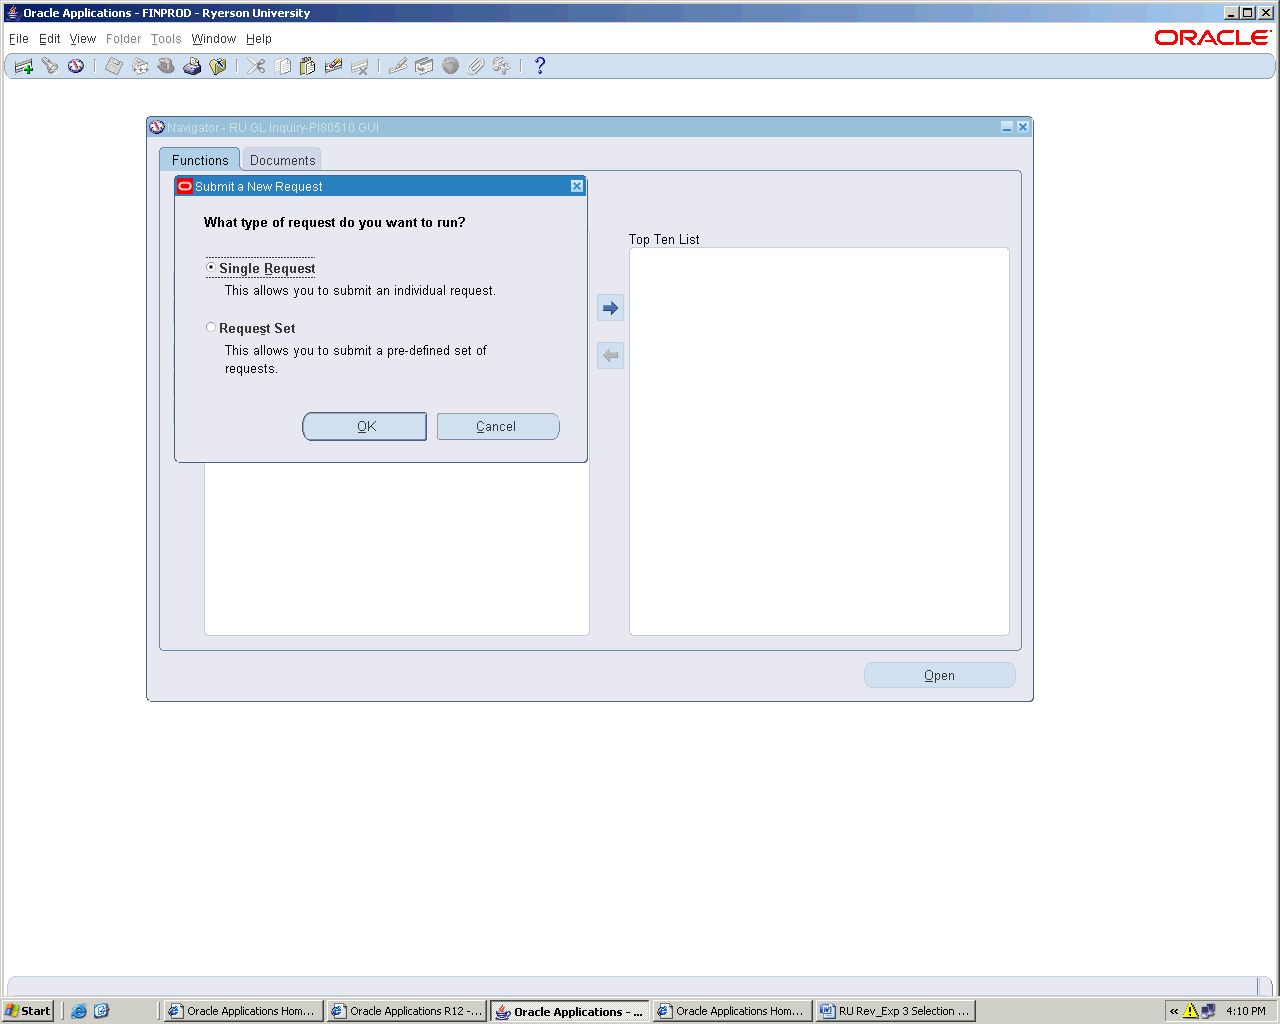The height and width of the screenshot is (1024, 1280).
Task: Click the Find flashlight toolbar icon
Action: (50, 66)
